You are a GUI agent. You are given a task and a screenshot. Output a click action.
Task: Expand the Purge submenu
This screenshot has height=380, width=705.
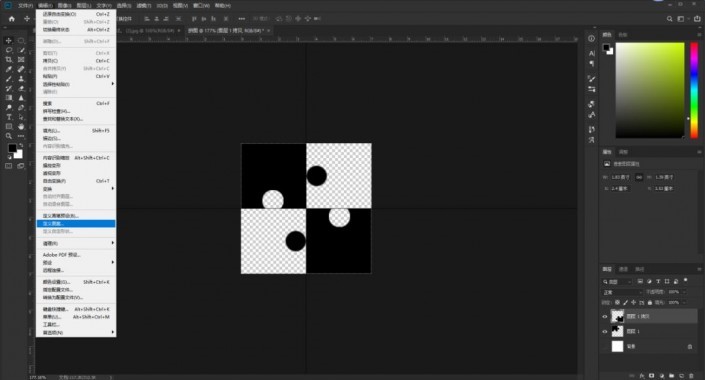click(76, 243)
